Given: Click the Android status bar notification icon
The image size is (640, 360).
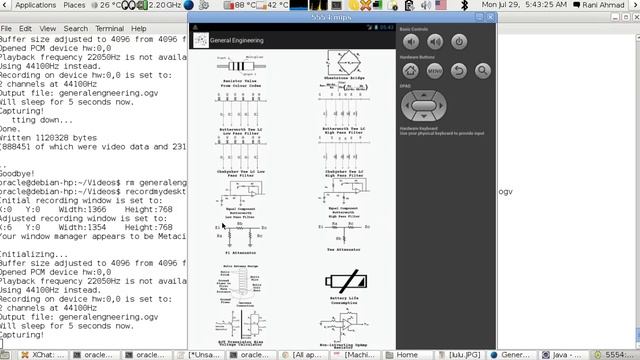Looking at the screenshot, I should tap(195, 27).
